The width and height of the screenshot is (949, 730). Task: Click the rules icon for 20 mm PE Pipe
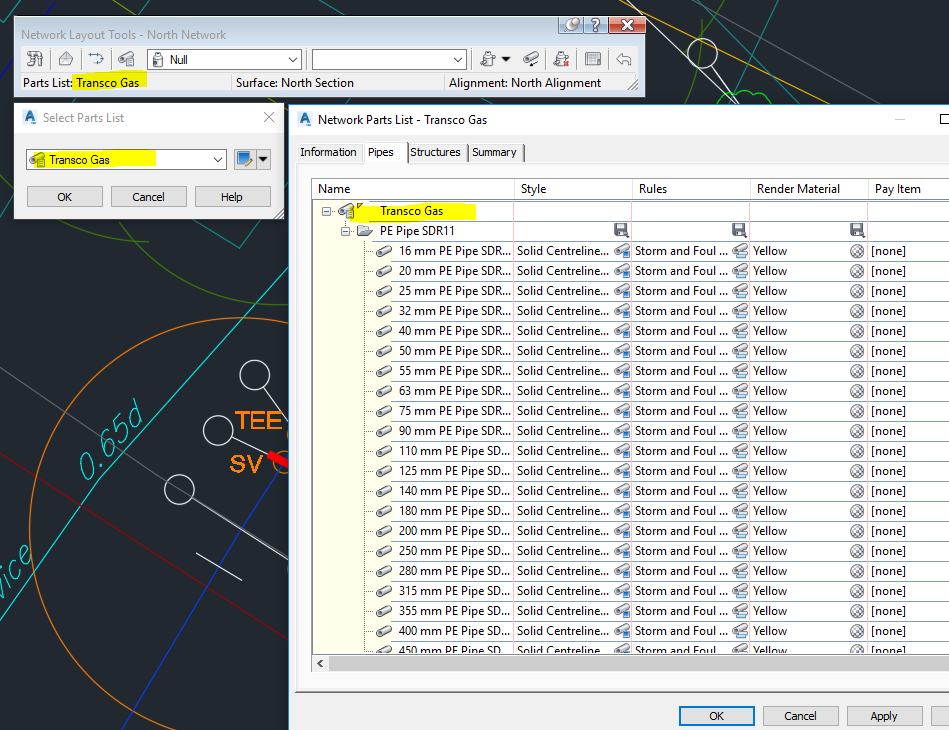click(740, 271)
